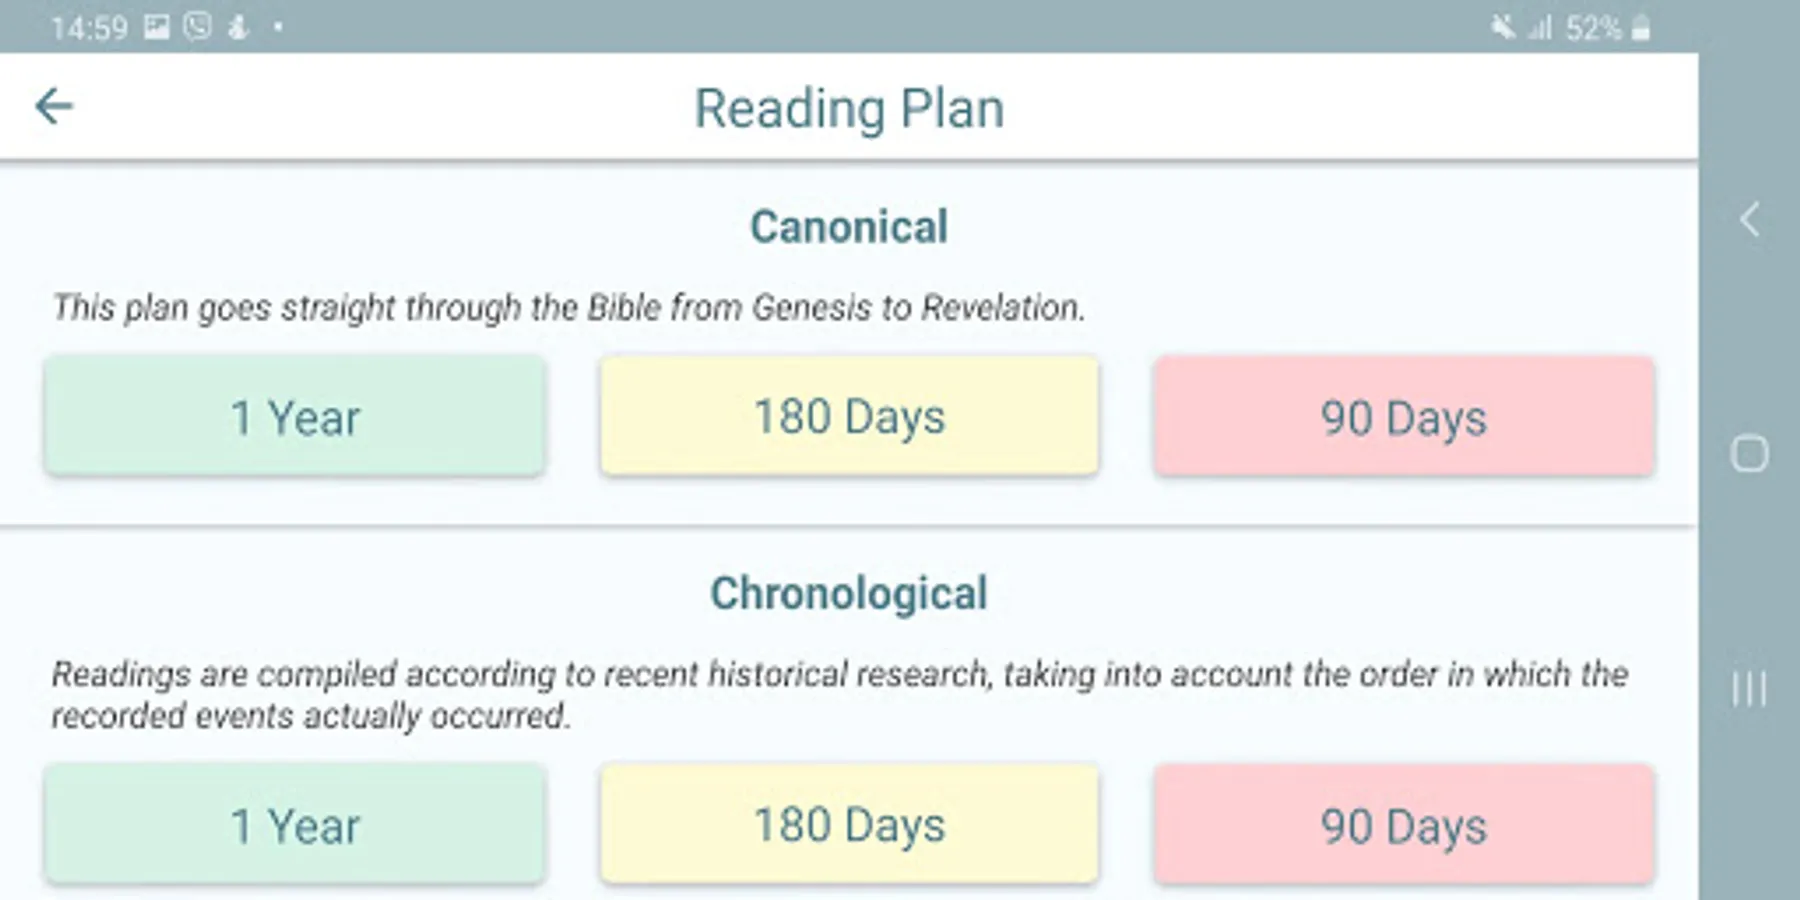This screenshot has width=1800, height=900.
Task: Tap the signal strength status icon
Action: click(x=1539, y=28)
